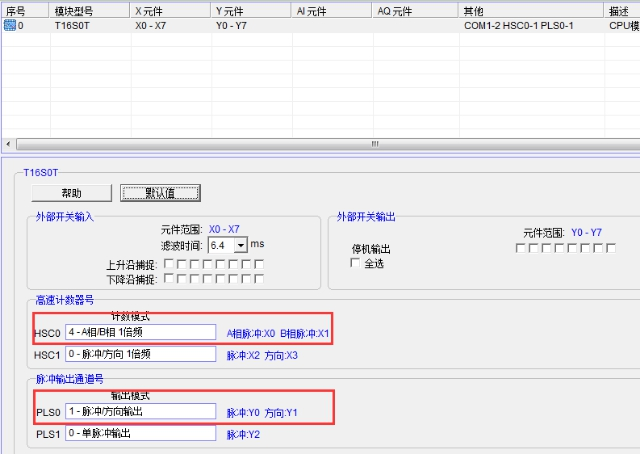Tick the last 上升沿捕捉 checkbox
The width and height of the screenshot is (640, 454).
click(259, 264)
